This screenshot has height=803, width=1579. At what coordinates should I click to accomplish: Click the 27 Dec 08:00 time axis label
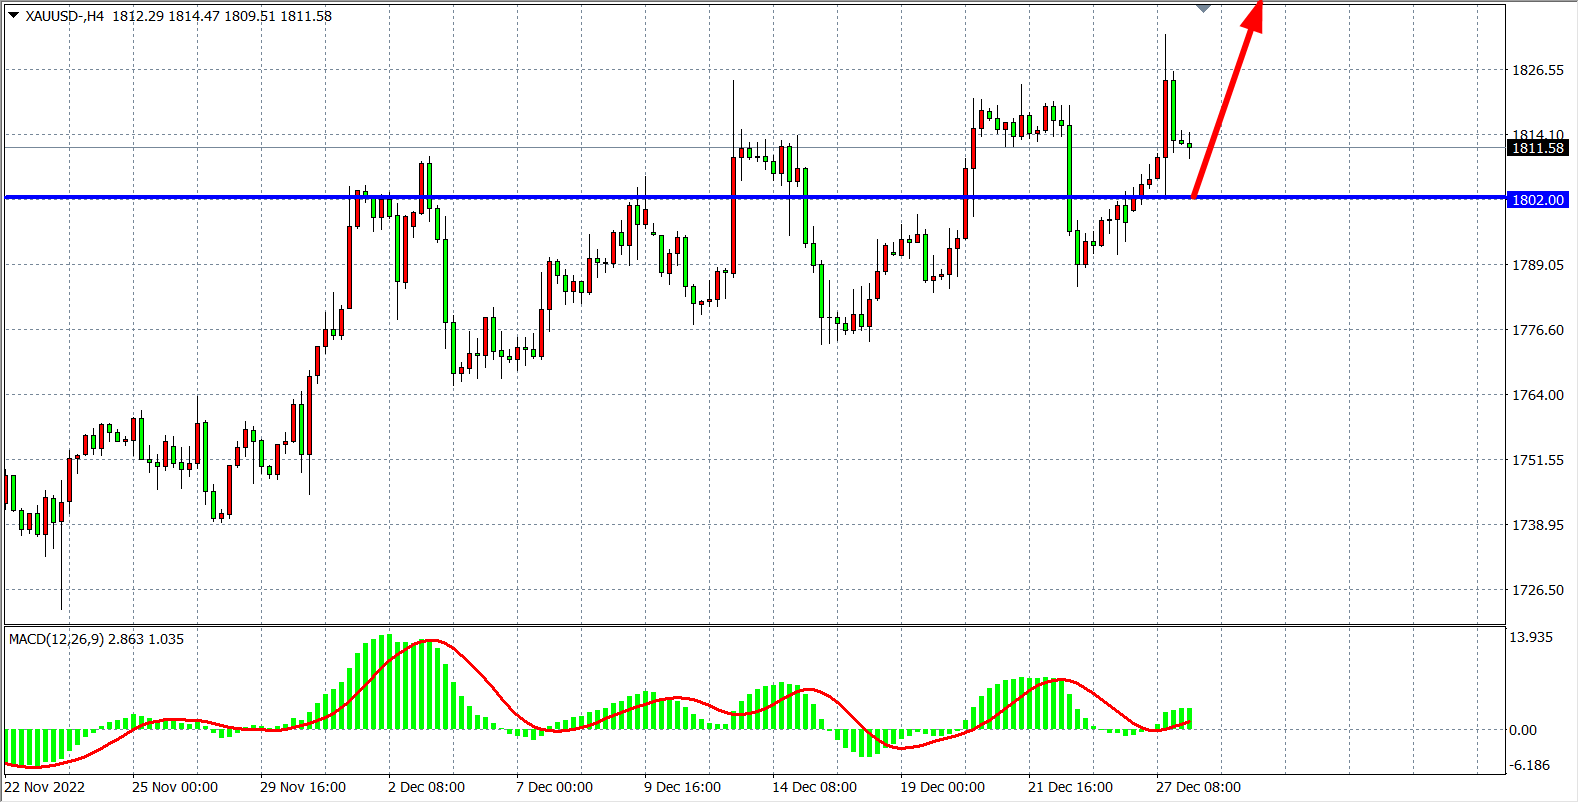[x=1198, y=787]
